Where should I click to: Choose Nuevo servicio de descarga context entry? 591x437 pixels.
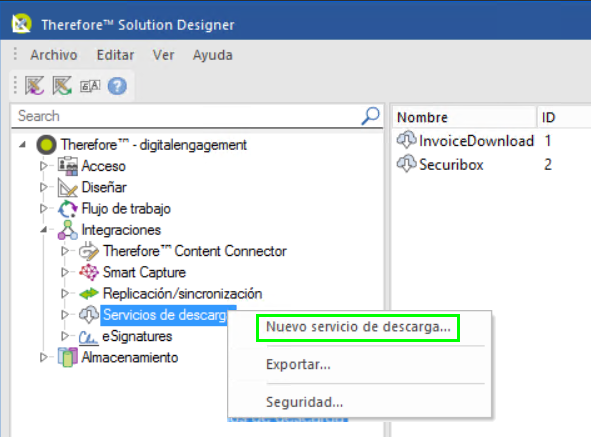coord(358,327)
